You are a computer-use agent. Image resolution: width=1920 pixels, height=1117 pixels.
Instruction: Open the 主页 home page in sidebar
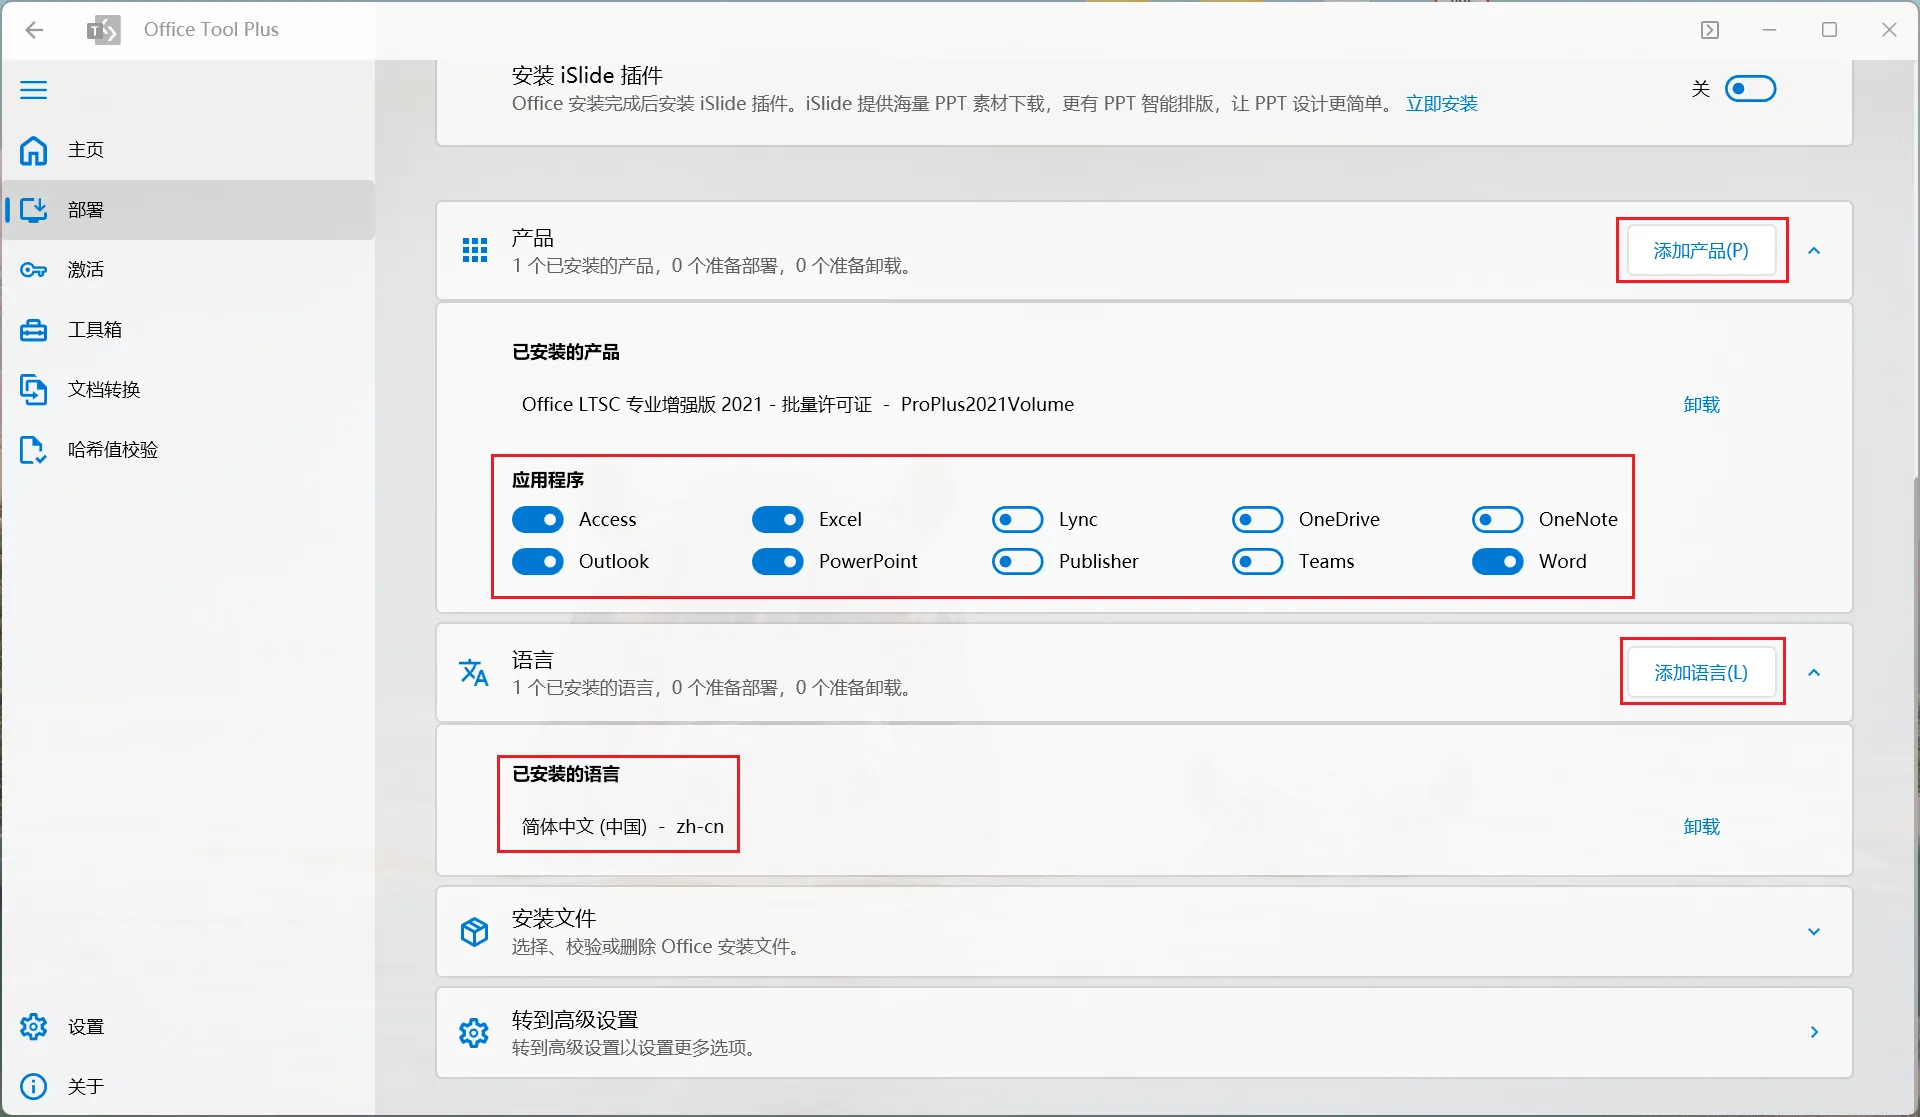click(85, 150)
